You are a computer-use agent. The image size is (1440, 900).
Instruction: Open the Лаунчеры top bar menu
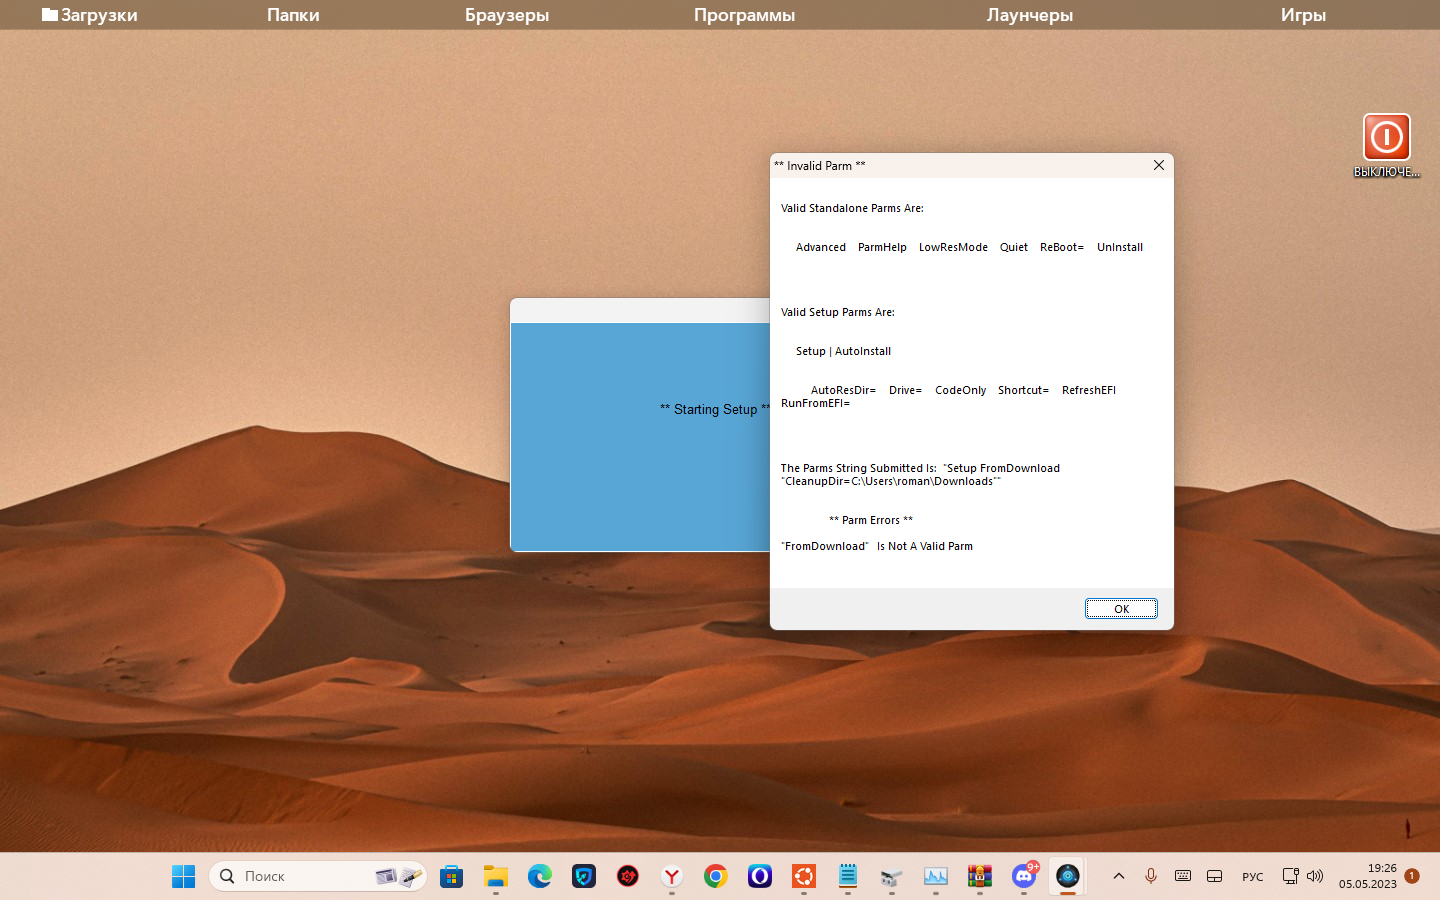(x=1030, y=15)
